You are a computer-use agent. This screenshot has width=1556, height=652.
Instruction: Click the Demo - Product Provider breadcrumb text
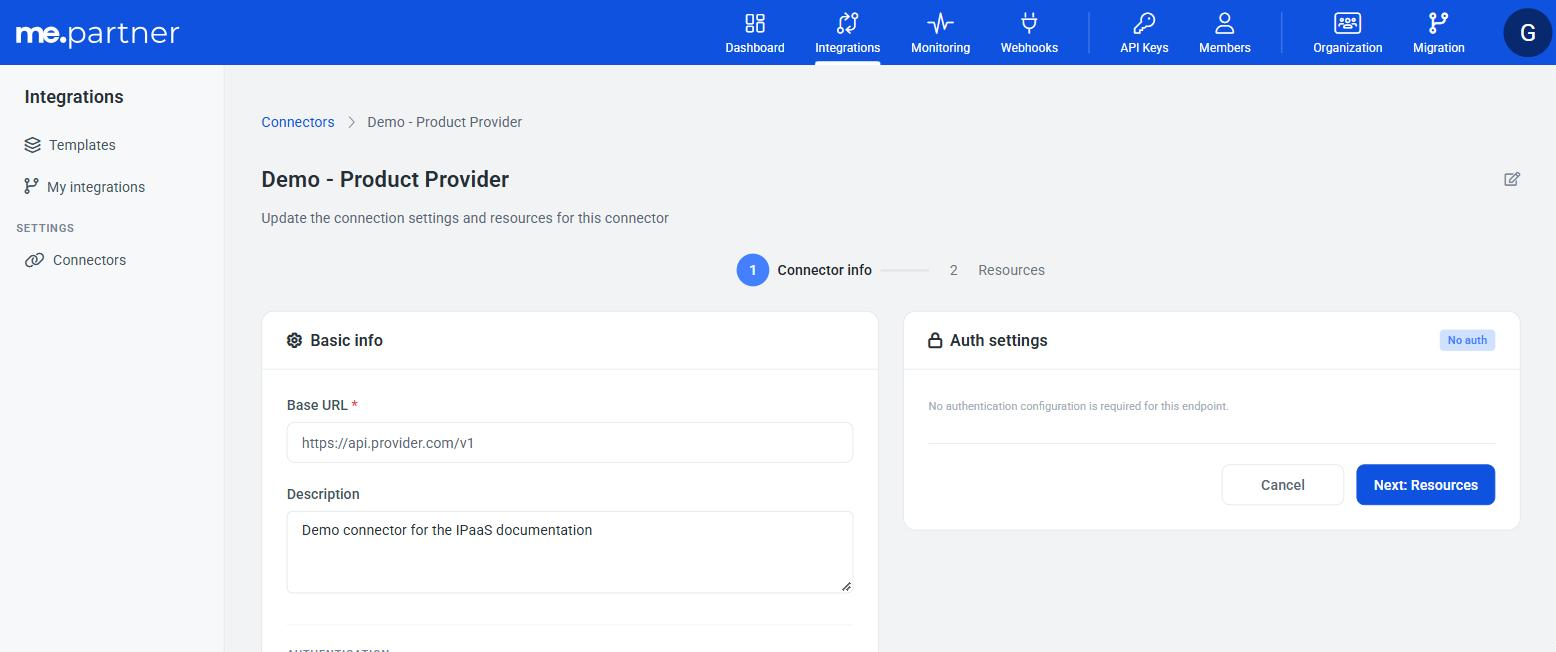click(445, 122)
